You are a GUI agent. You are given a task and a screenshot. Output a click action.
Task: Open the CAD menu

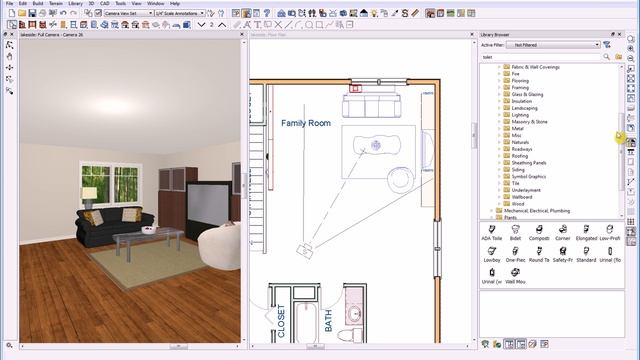pyautogui.click(x=105, y=3)
